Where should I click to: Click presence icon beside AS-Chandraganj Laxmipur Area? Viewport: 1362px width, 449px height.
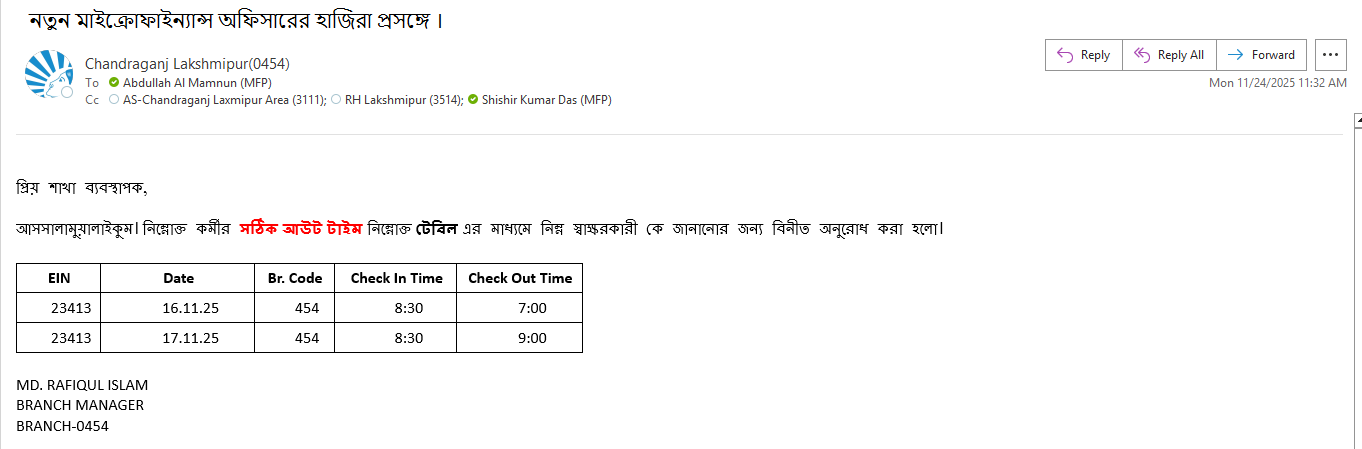click(114, 100)
